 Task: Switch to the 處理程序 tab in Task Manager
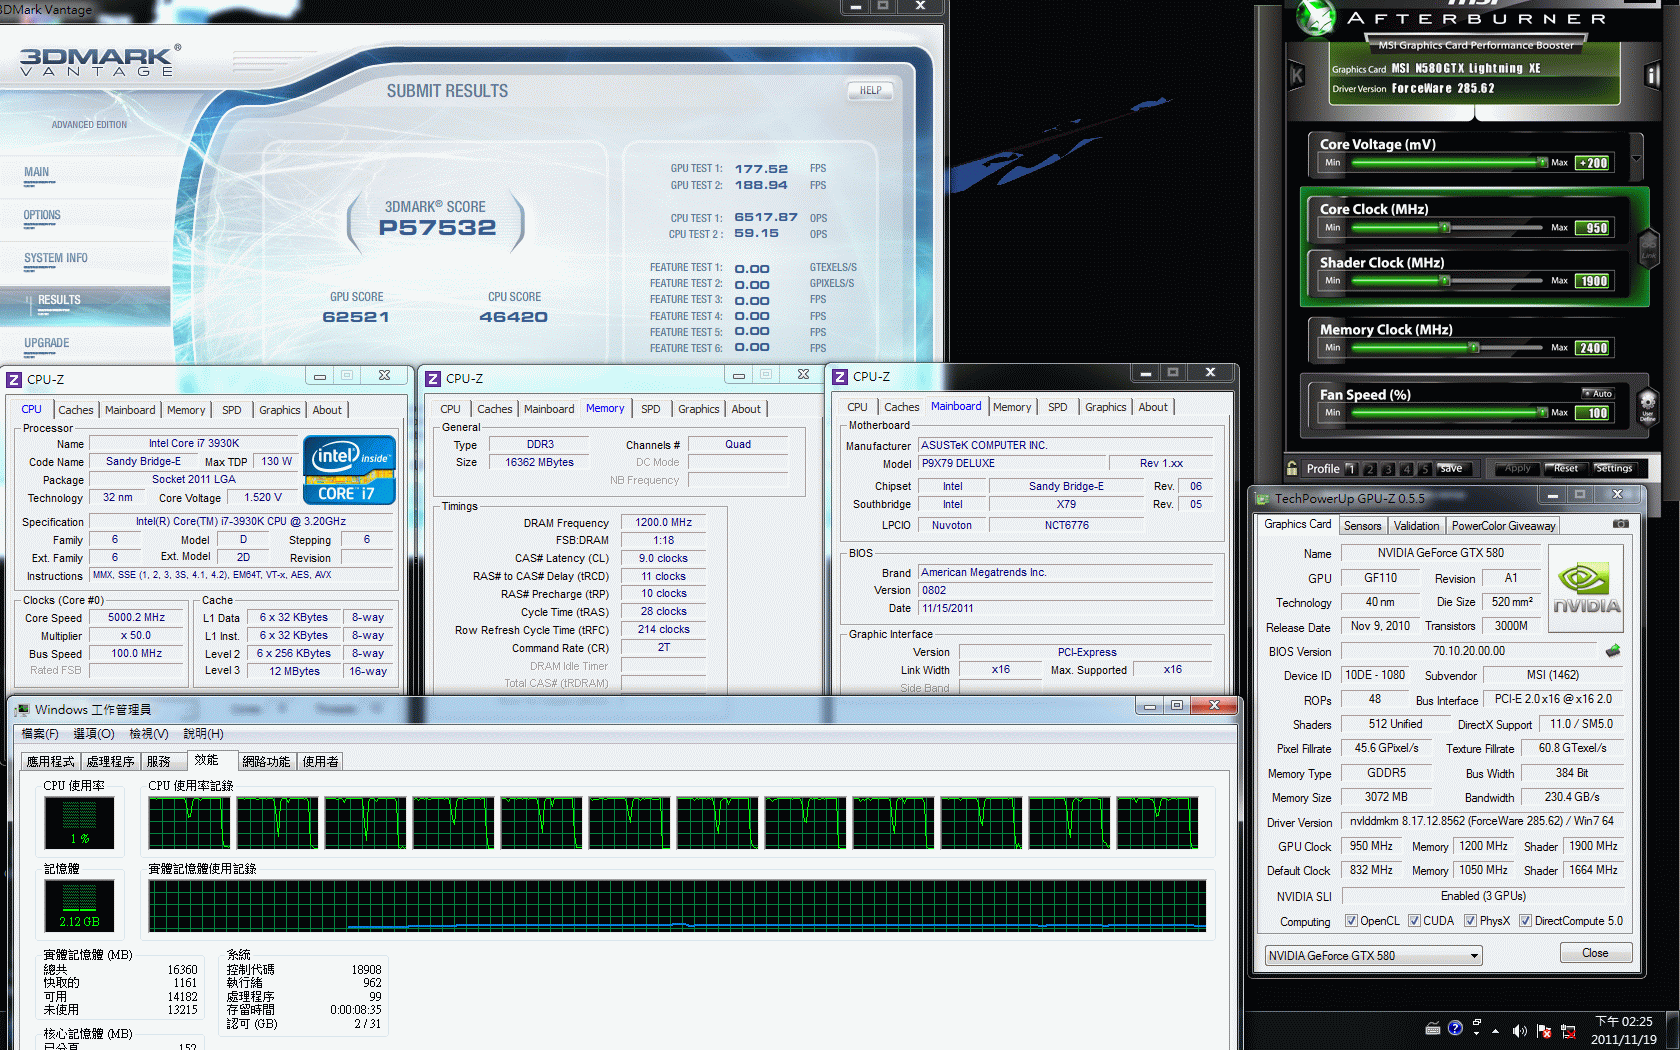tap(110, 762)
